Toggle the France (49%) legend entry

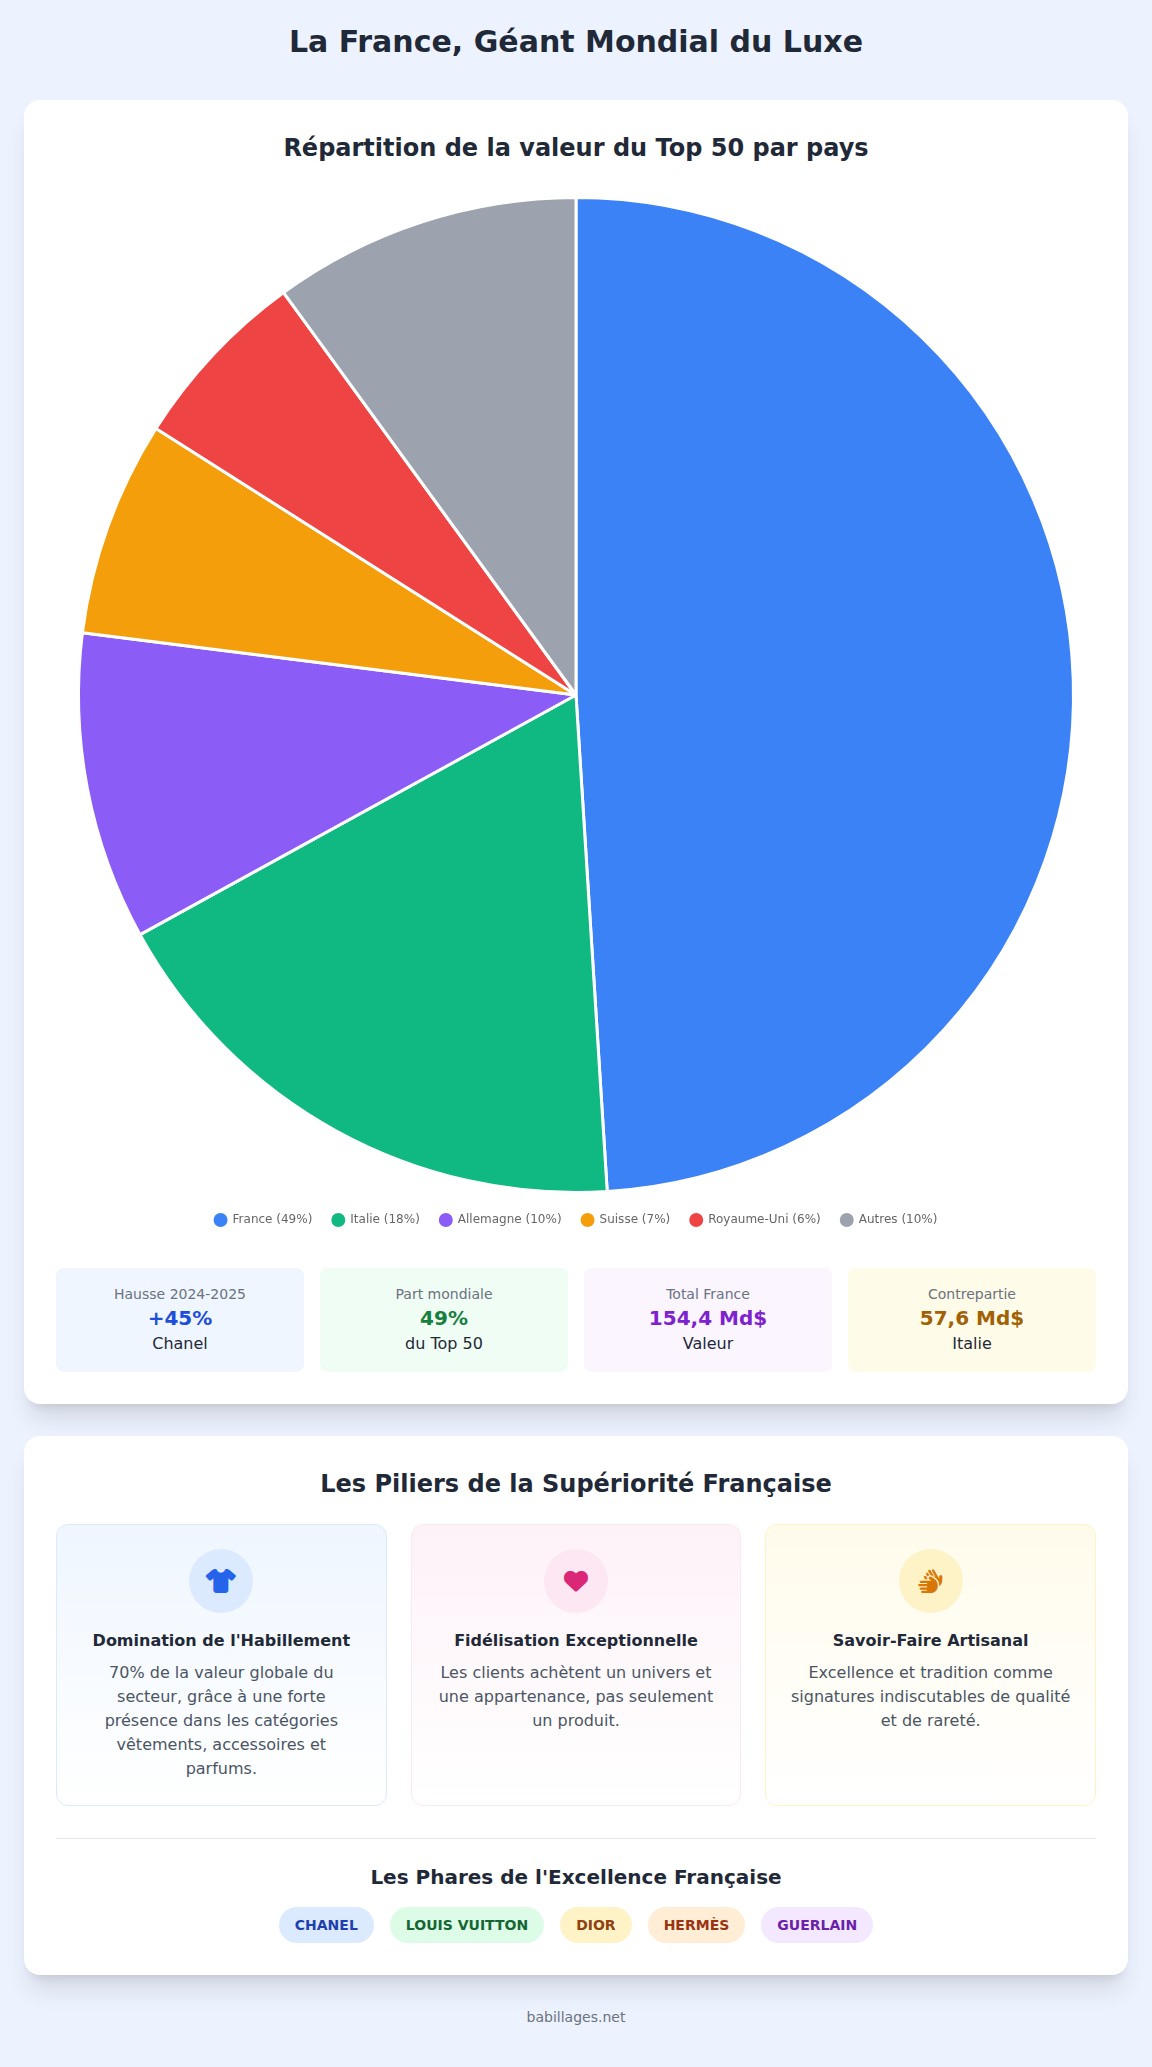point(263,1219)
